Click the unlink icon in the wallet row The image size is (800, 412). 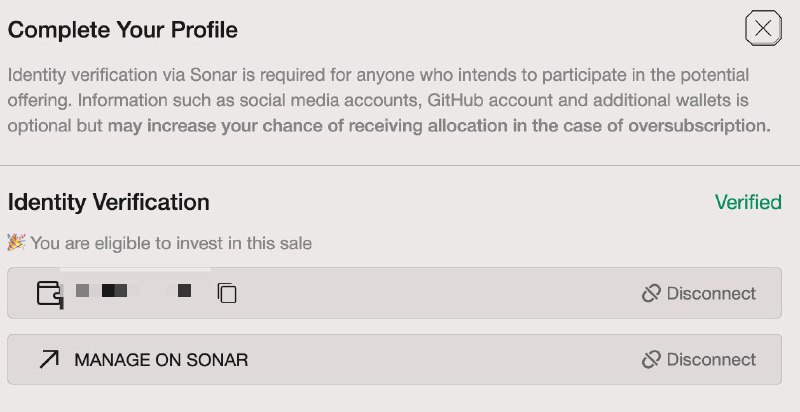click(651, 293)
